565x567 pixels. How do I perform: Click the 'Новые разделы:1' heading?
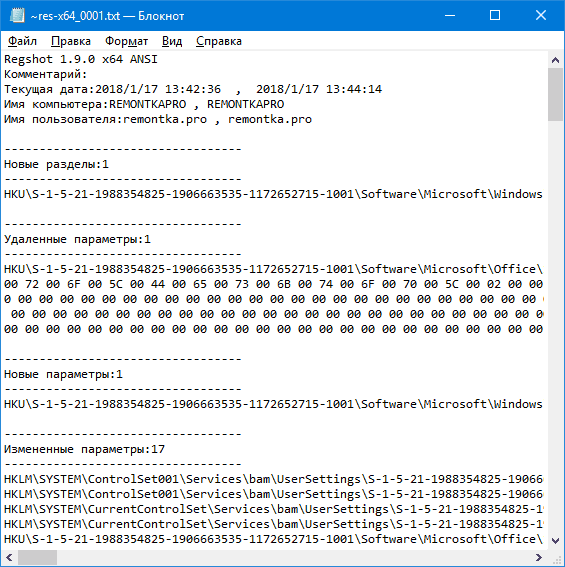[x=56, y=165]
